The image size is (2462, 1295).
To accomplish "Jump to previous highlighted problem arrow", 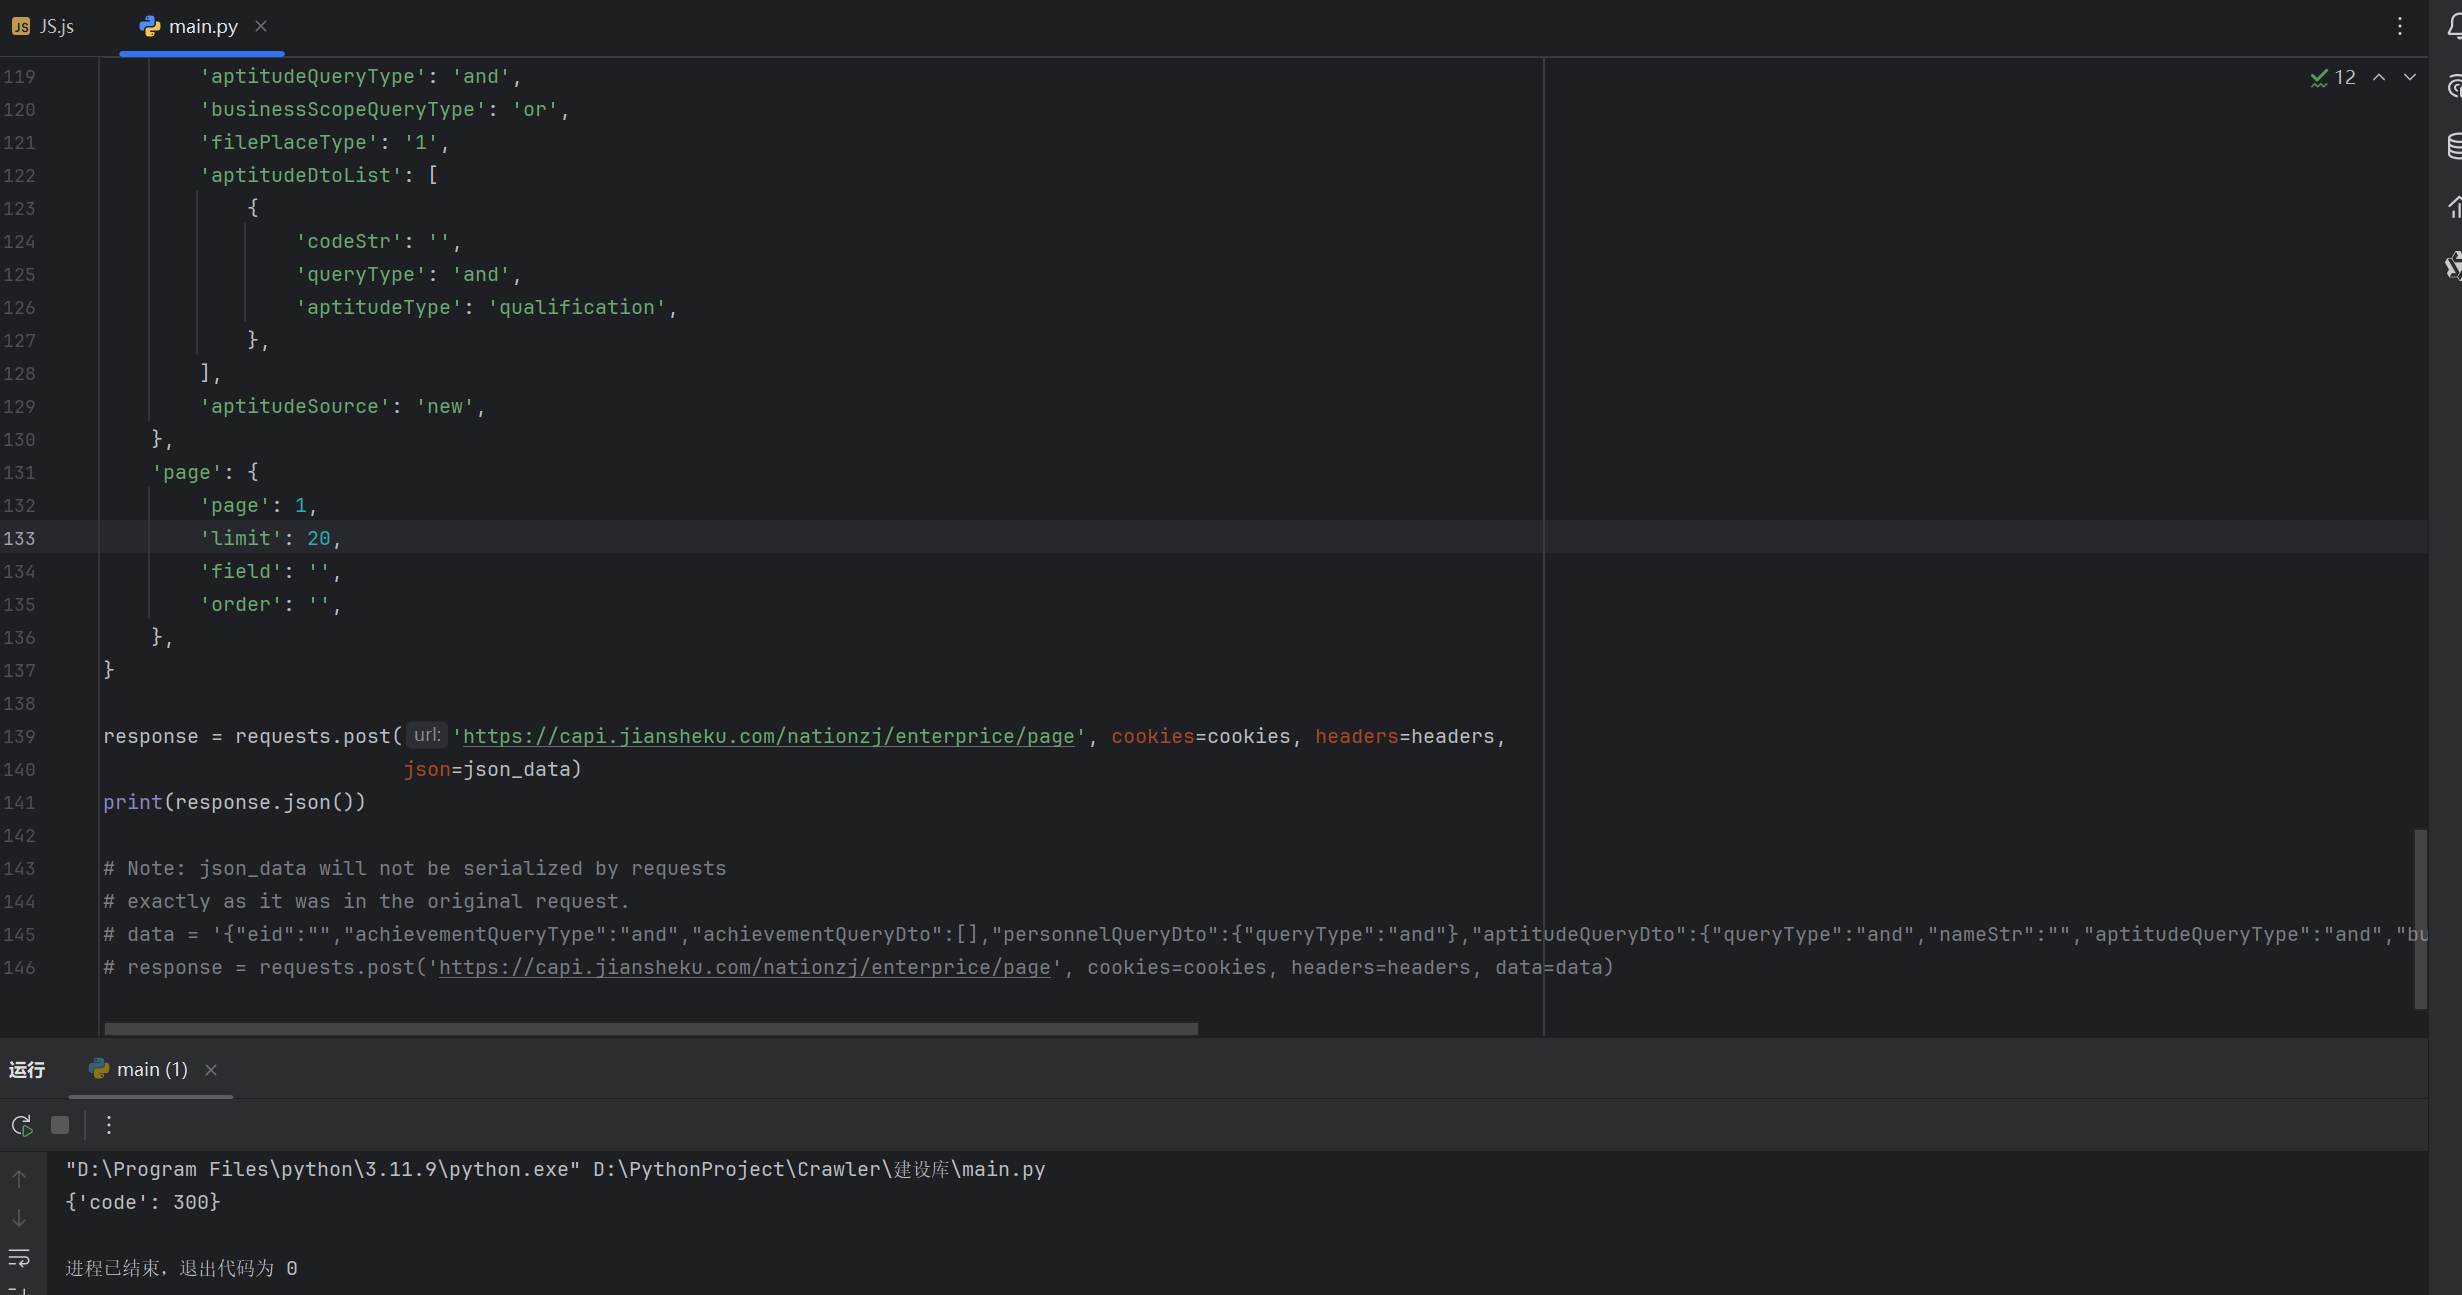I will pos(2379,78).
